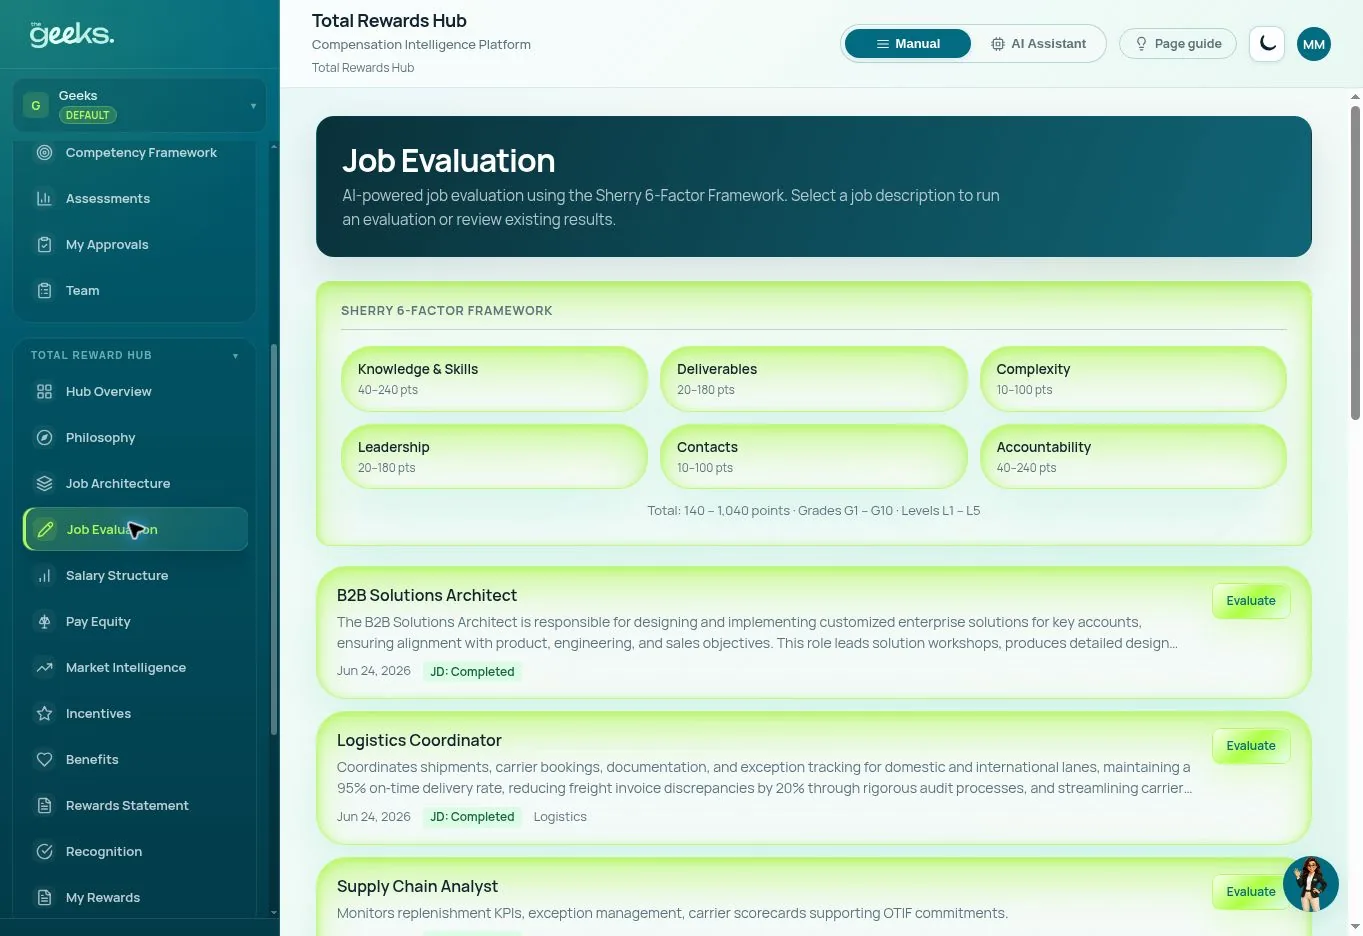Evaluate the Supply Chain Analyst job
Screen dimensions: 1363x936
pyautogui.click(x=1250, y=892)
